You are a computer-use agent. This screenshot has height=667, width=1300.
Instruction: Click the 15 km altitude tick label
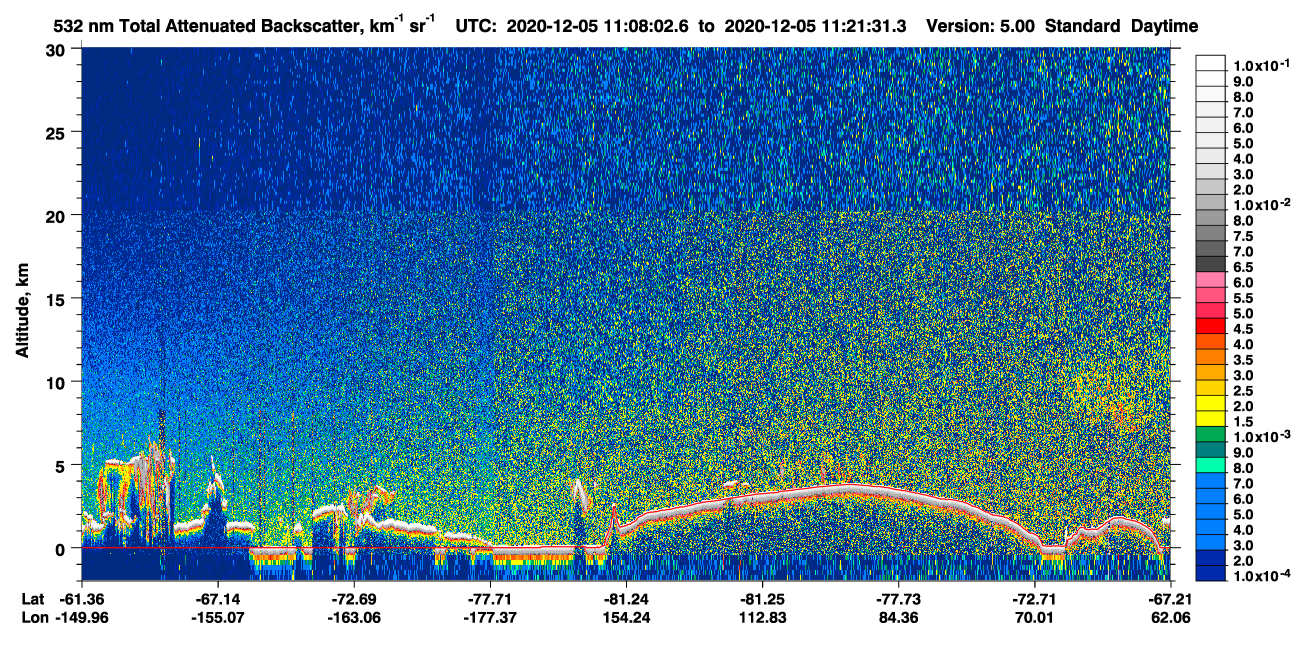tap(56, 298)
